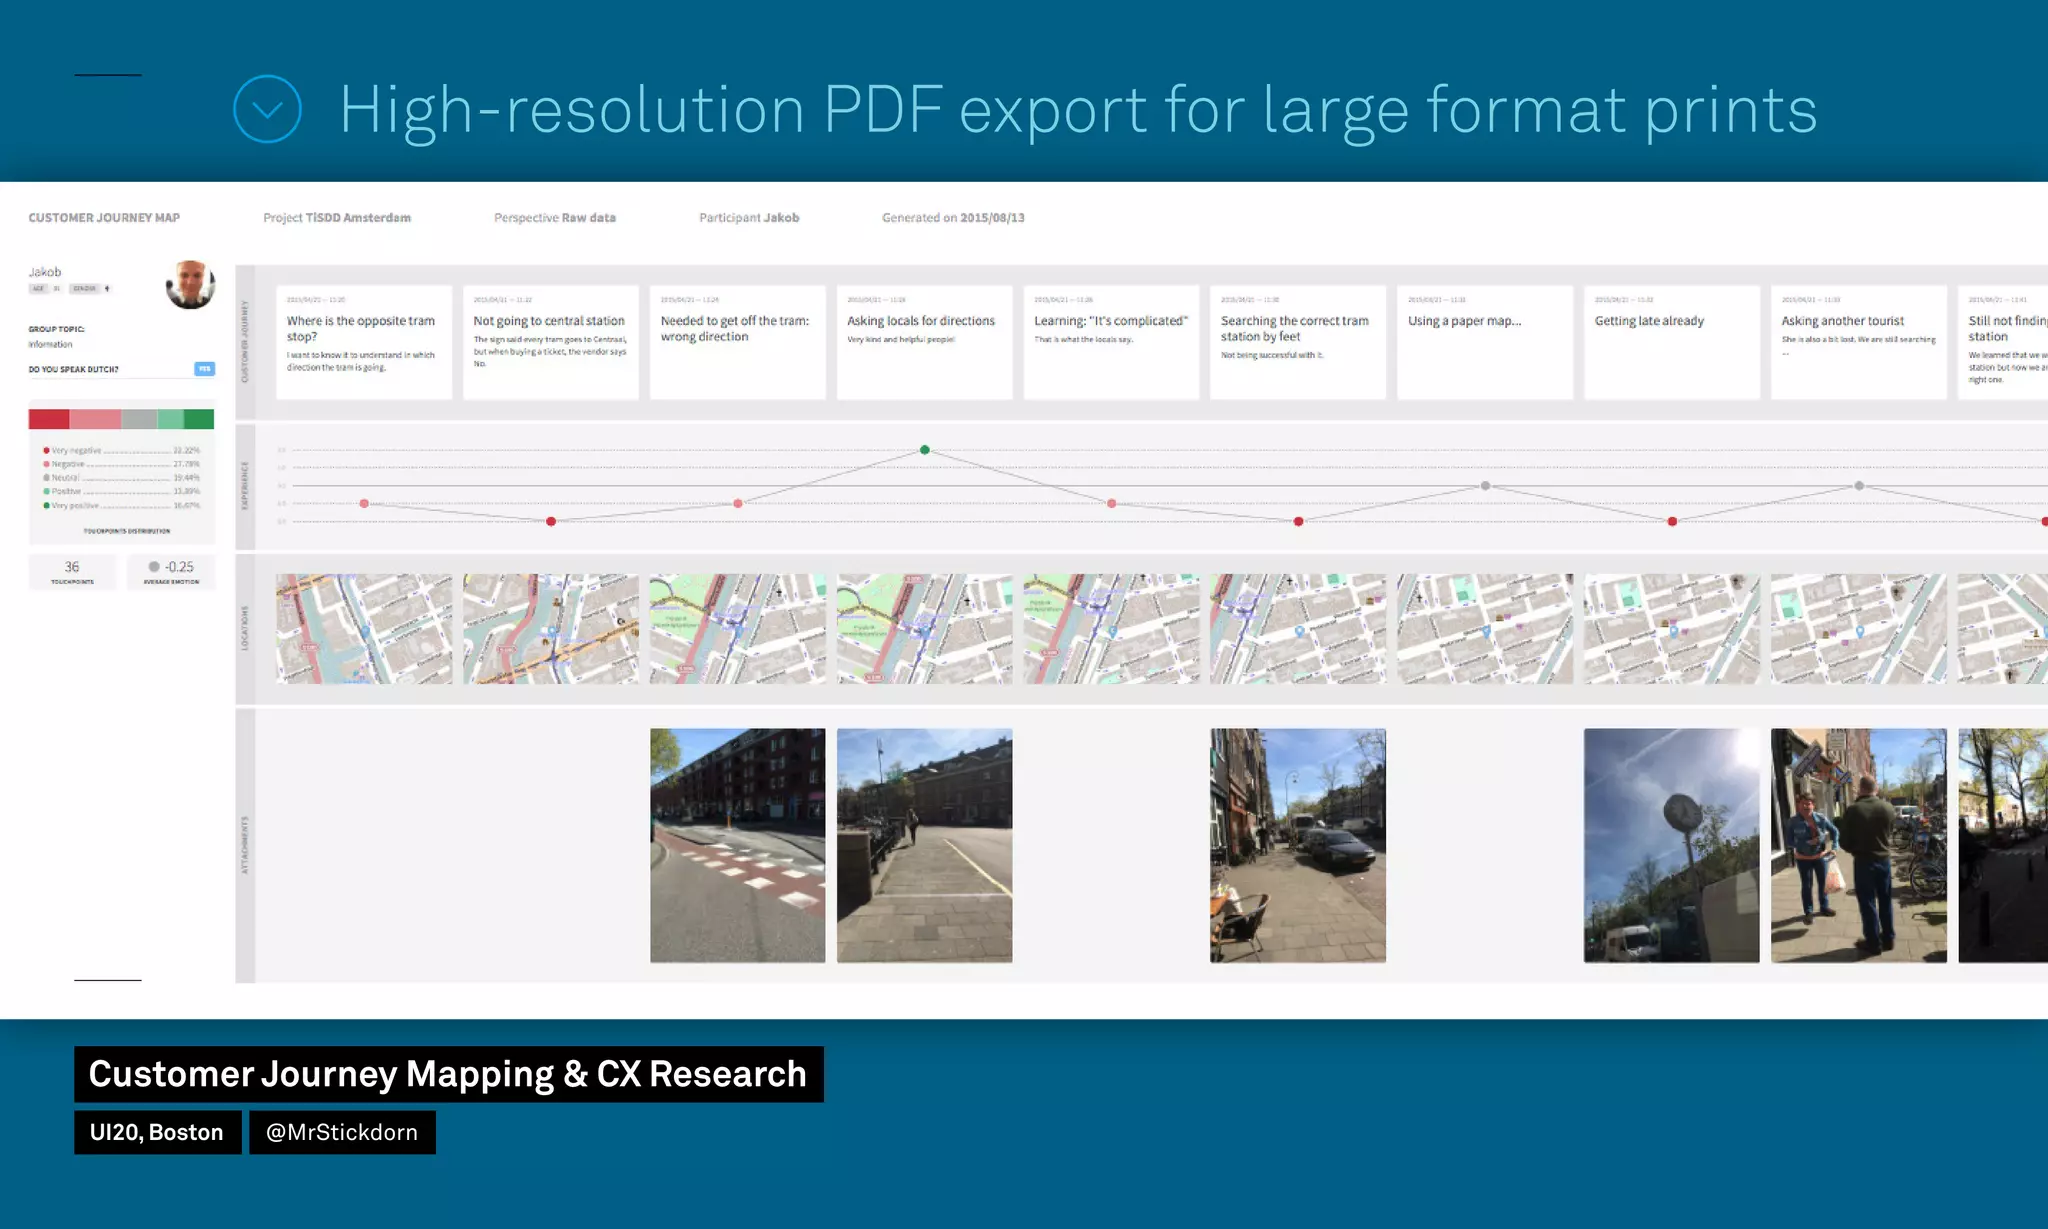This screenshot has width=2048, height=1229.
Task: Click 'Generated on 2015/08/13' in the header
Action: coord(953,218)
